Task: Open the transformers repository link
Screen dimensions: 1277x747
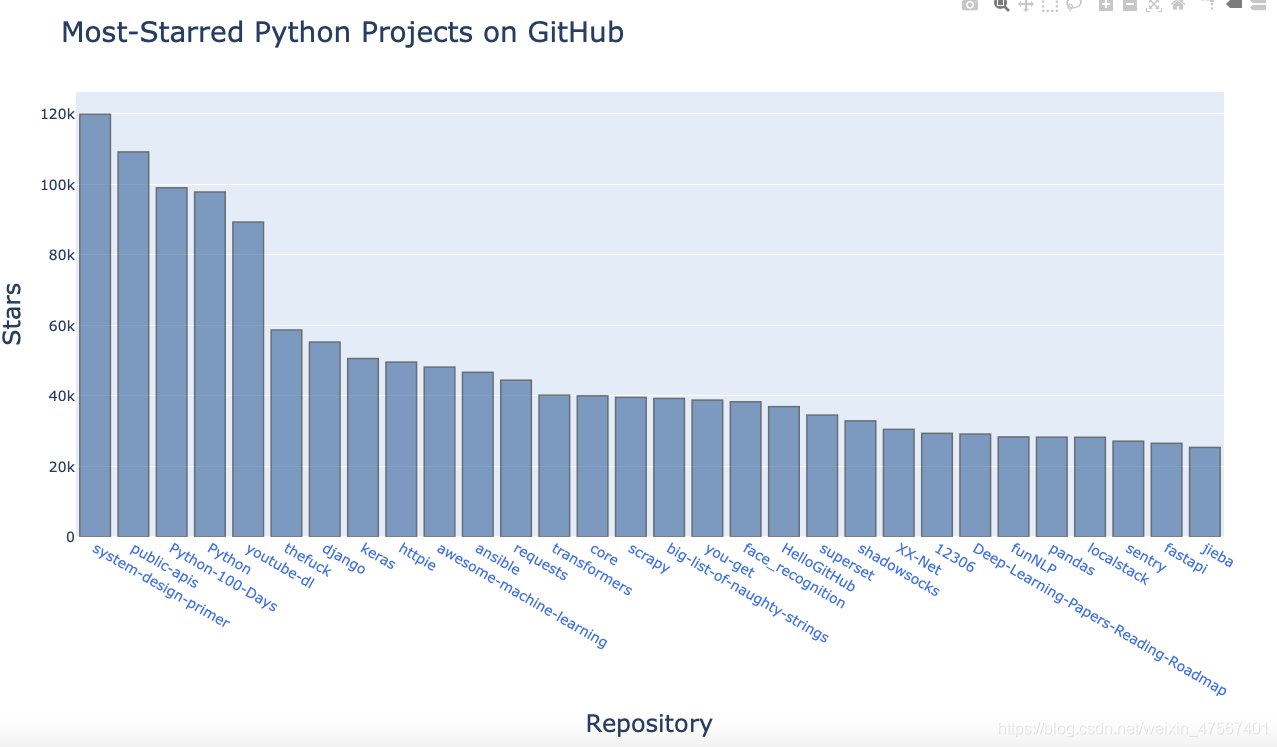Action: point(591,570)
